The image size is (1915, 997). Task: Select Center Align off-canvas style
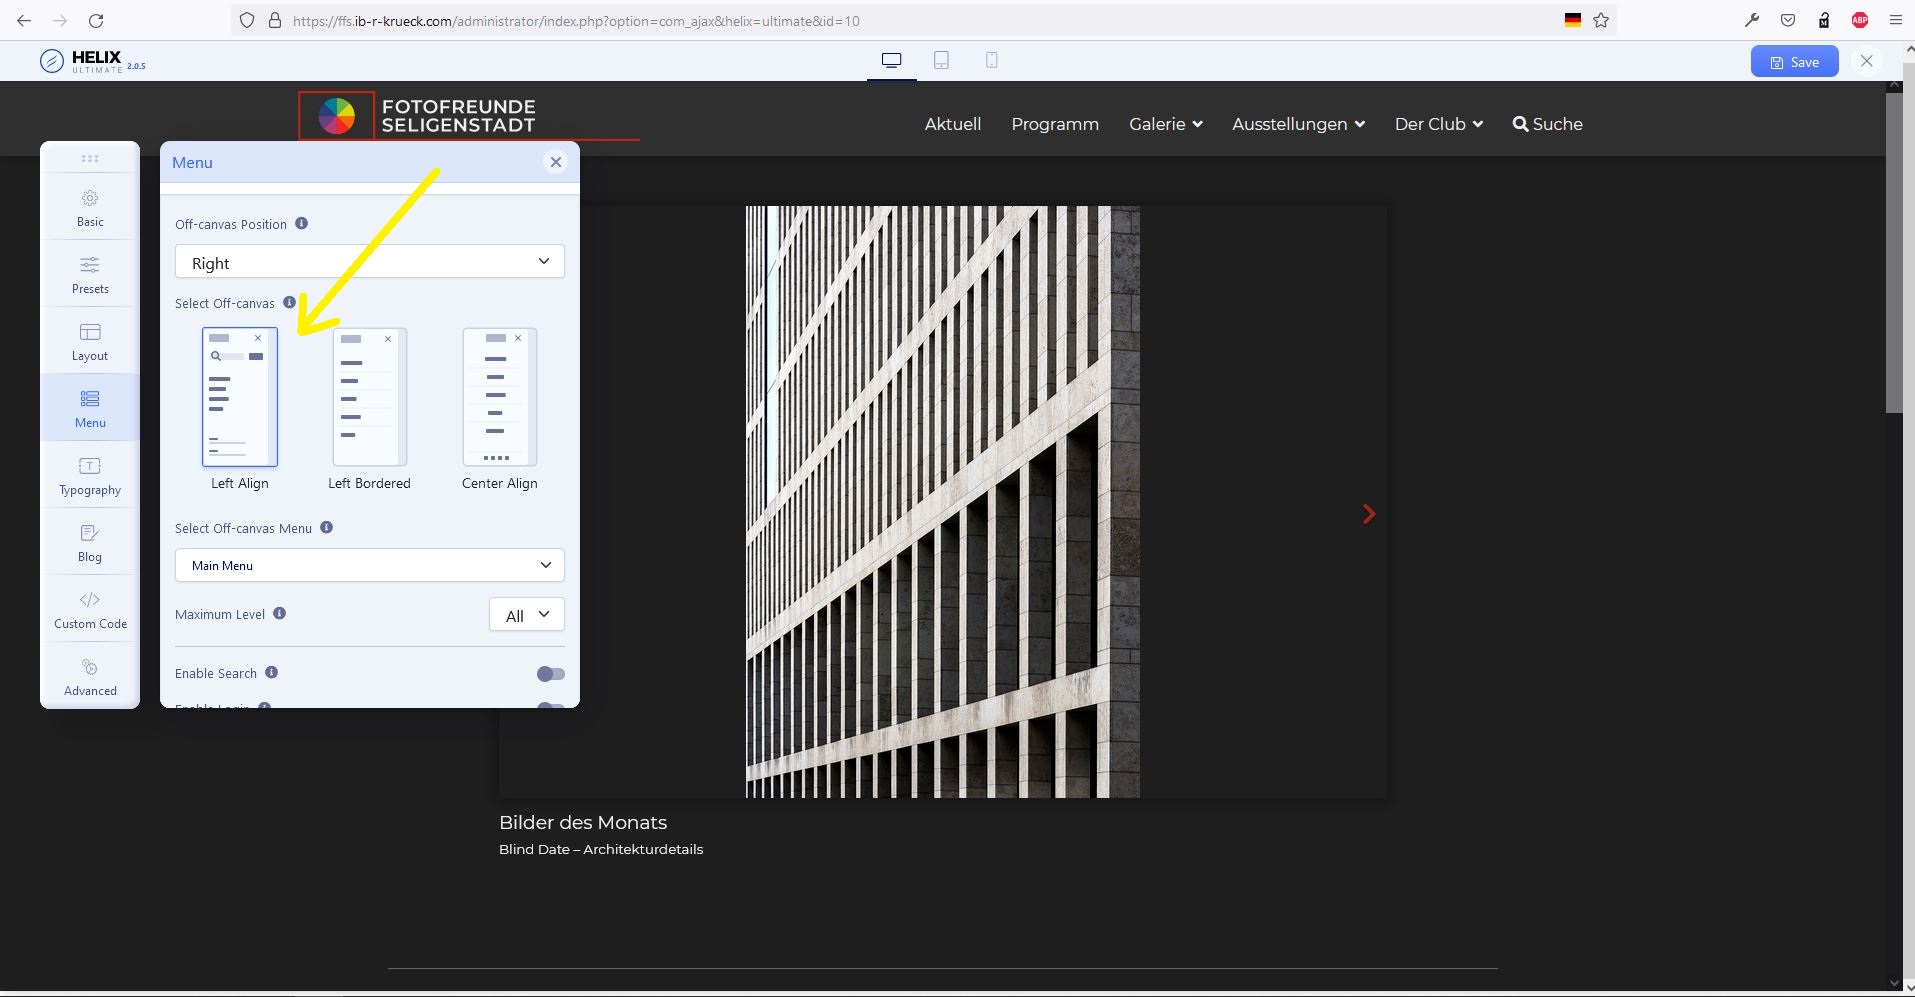click(x=499, y=398)
